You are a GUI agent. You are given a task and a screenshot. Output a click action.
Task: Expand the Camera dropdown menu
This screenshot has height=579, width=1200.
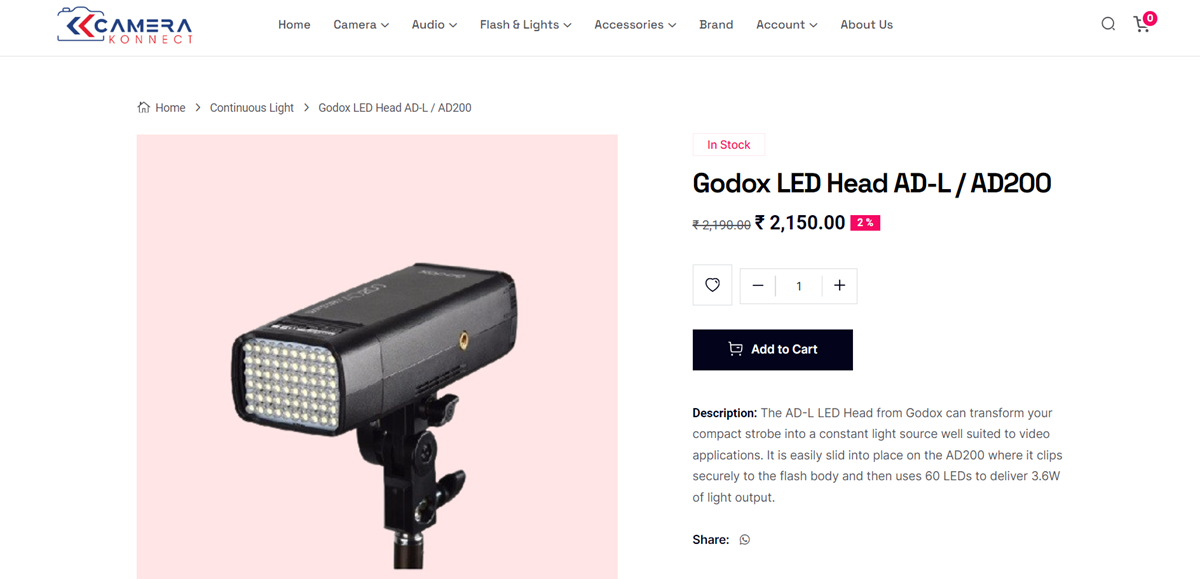click(x=361, y=25)
